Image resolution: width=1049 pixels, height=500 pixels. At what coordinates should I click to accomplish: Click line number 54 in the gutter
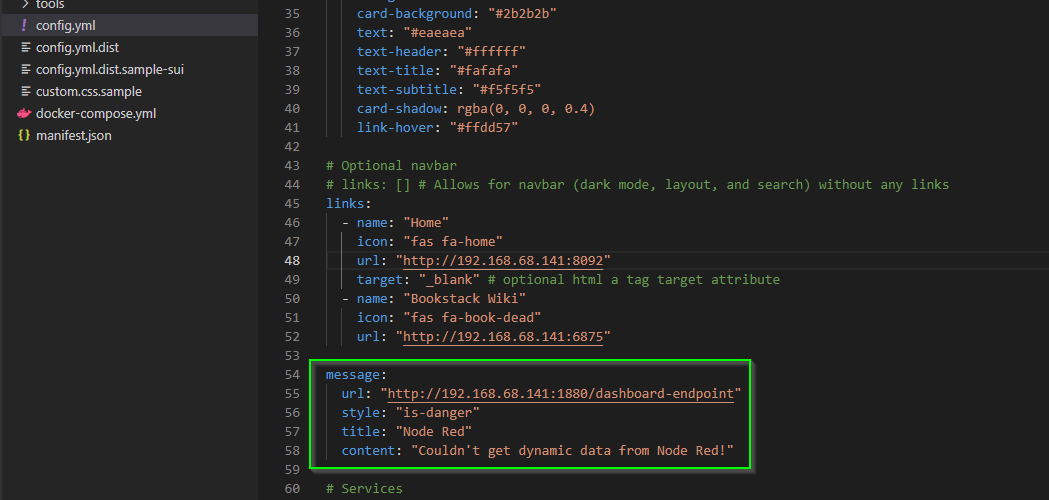[x=292, y=374]
